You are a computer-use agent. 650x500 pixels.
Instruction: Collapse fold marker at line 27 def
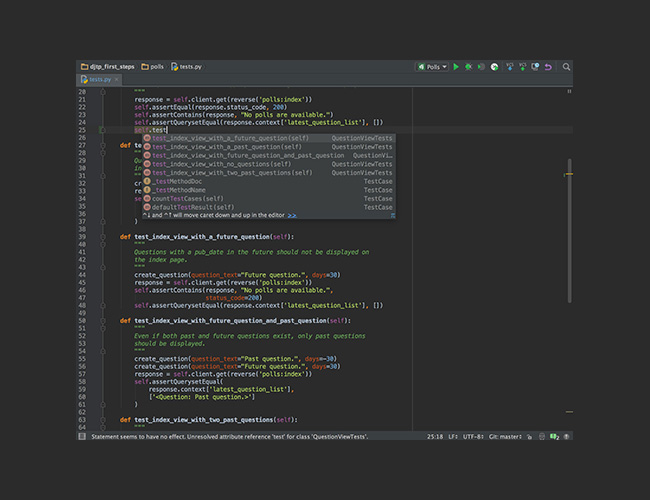(x=103, y=146)
